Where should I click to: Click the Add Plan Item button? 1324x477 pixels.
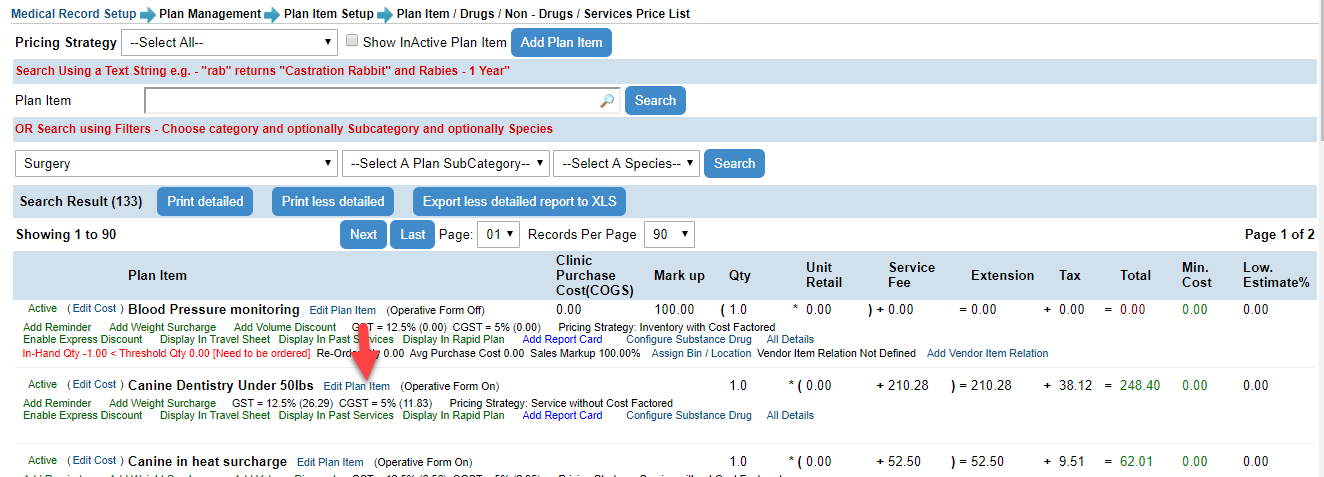(x=561, y=42)
